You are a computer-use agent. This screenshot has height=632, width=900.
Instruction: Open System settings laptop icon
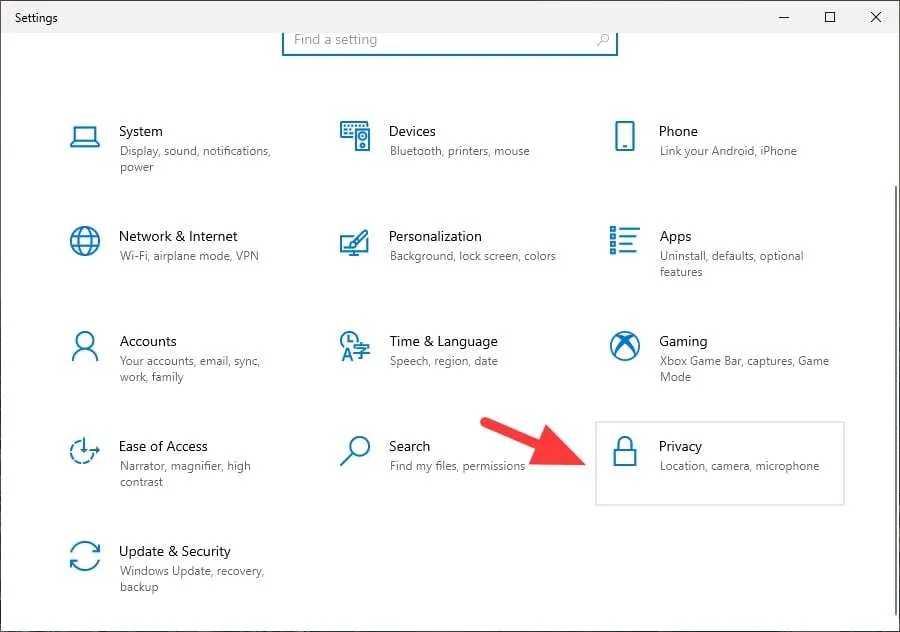tap(85, 137)
